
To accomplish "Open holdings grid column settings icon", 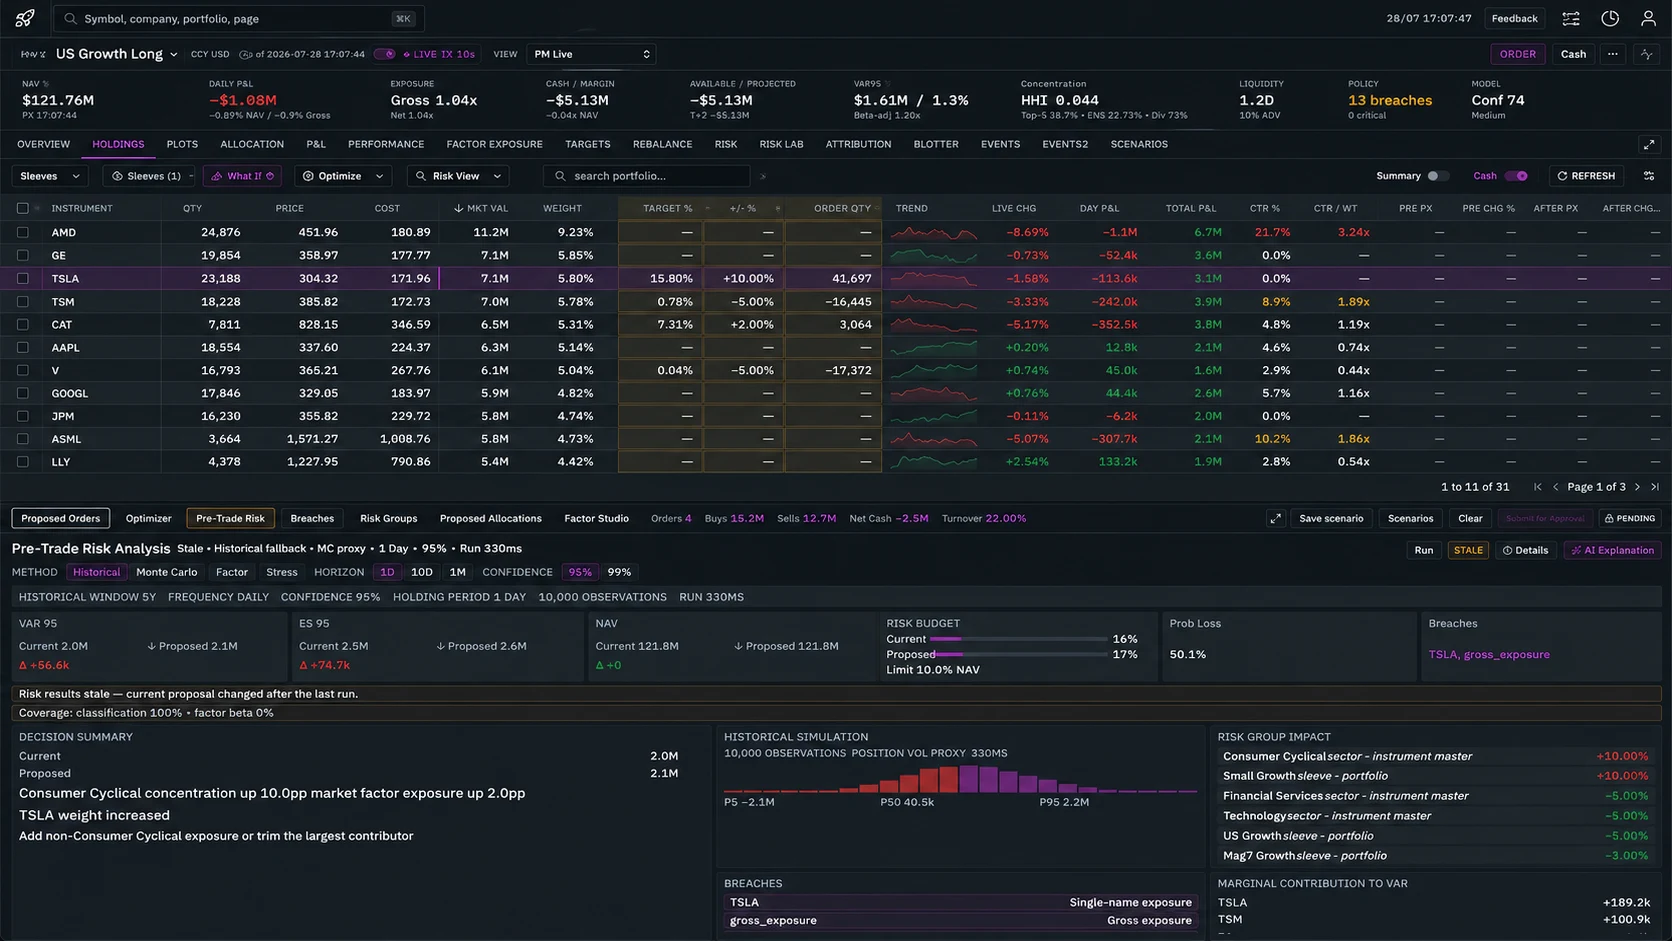I will coord(1649,176).
